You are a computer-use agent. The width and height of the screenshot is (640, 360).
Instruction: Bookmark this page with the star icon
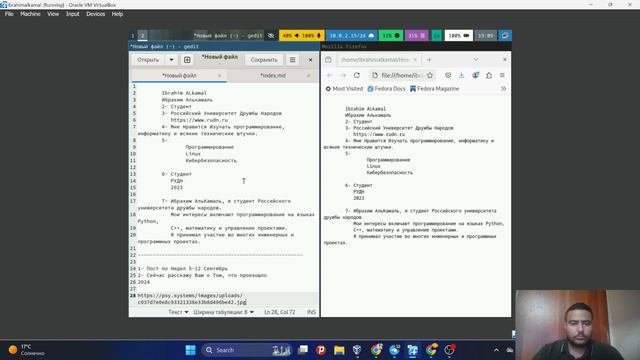(430, 76)
